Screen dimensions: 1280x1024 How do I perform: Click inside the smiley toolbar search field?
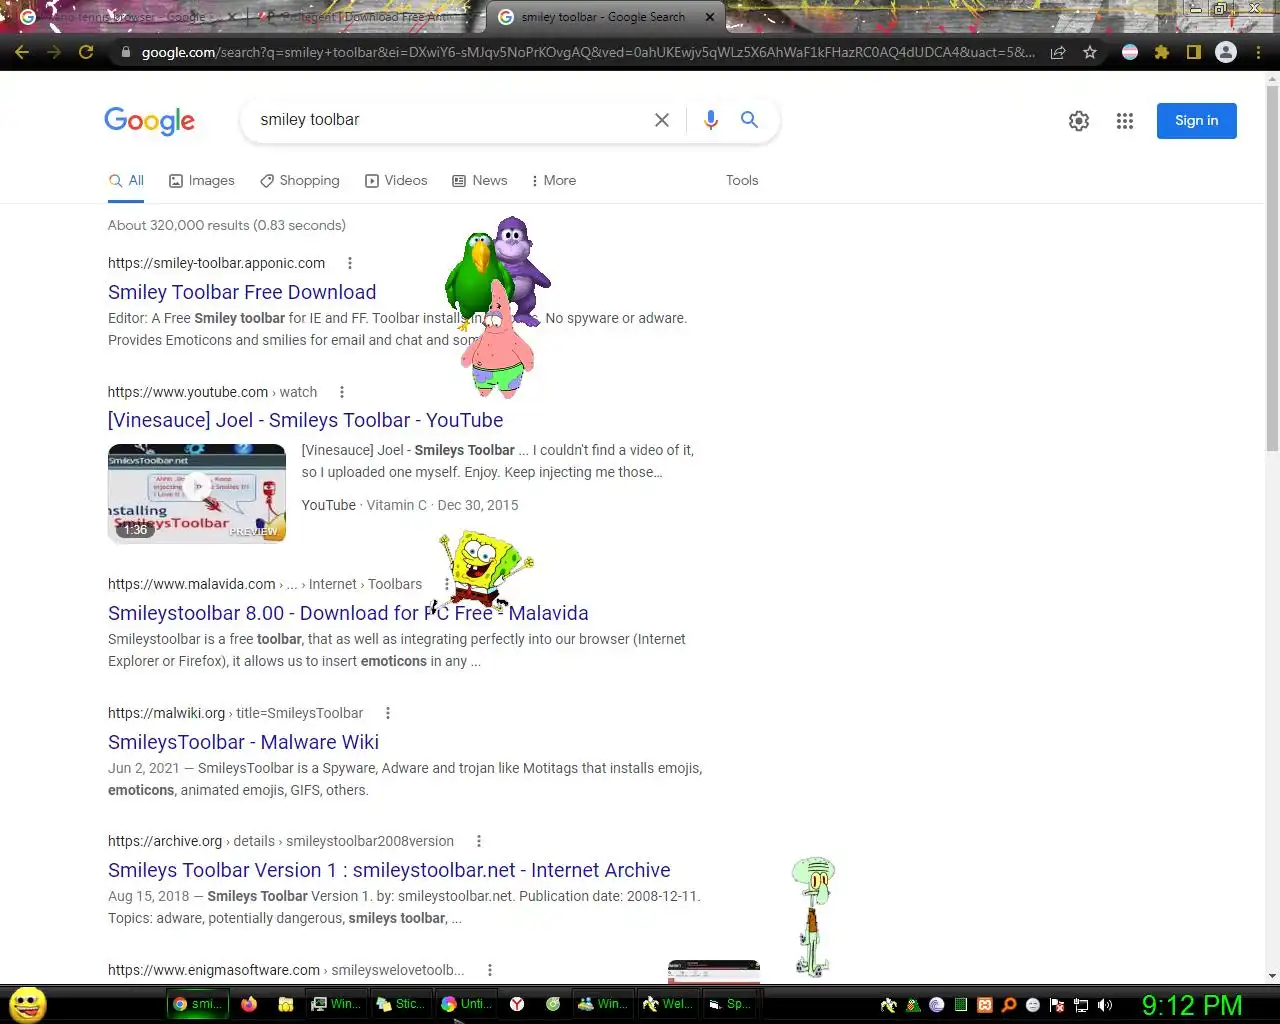point(450,120)
